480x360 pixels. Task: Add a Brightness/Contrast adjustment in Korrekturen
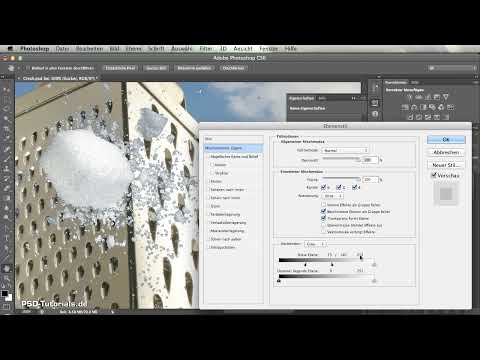[x=410, y=97]
